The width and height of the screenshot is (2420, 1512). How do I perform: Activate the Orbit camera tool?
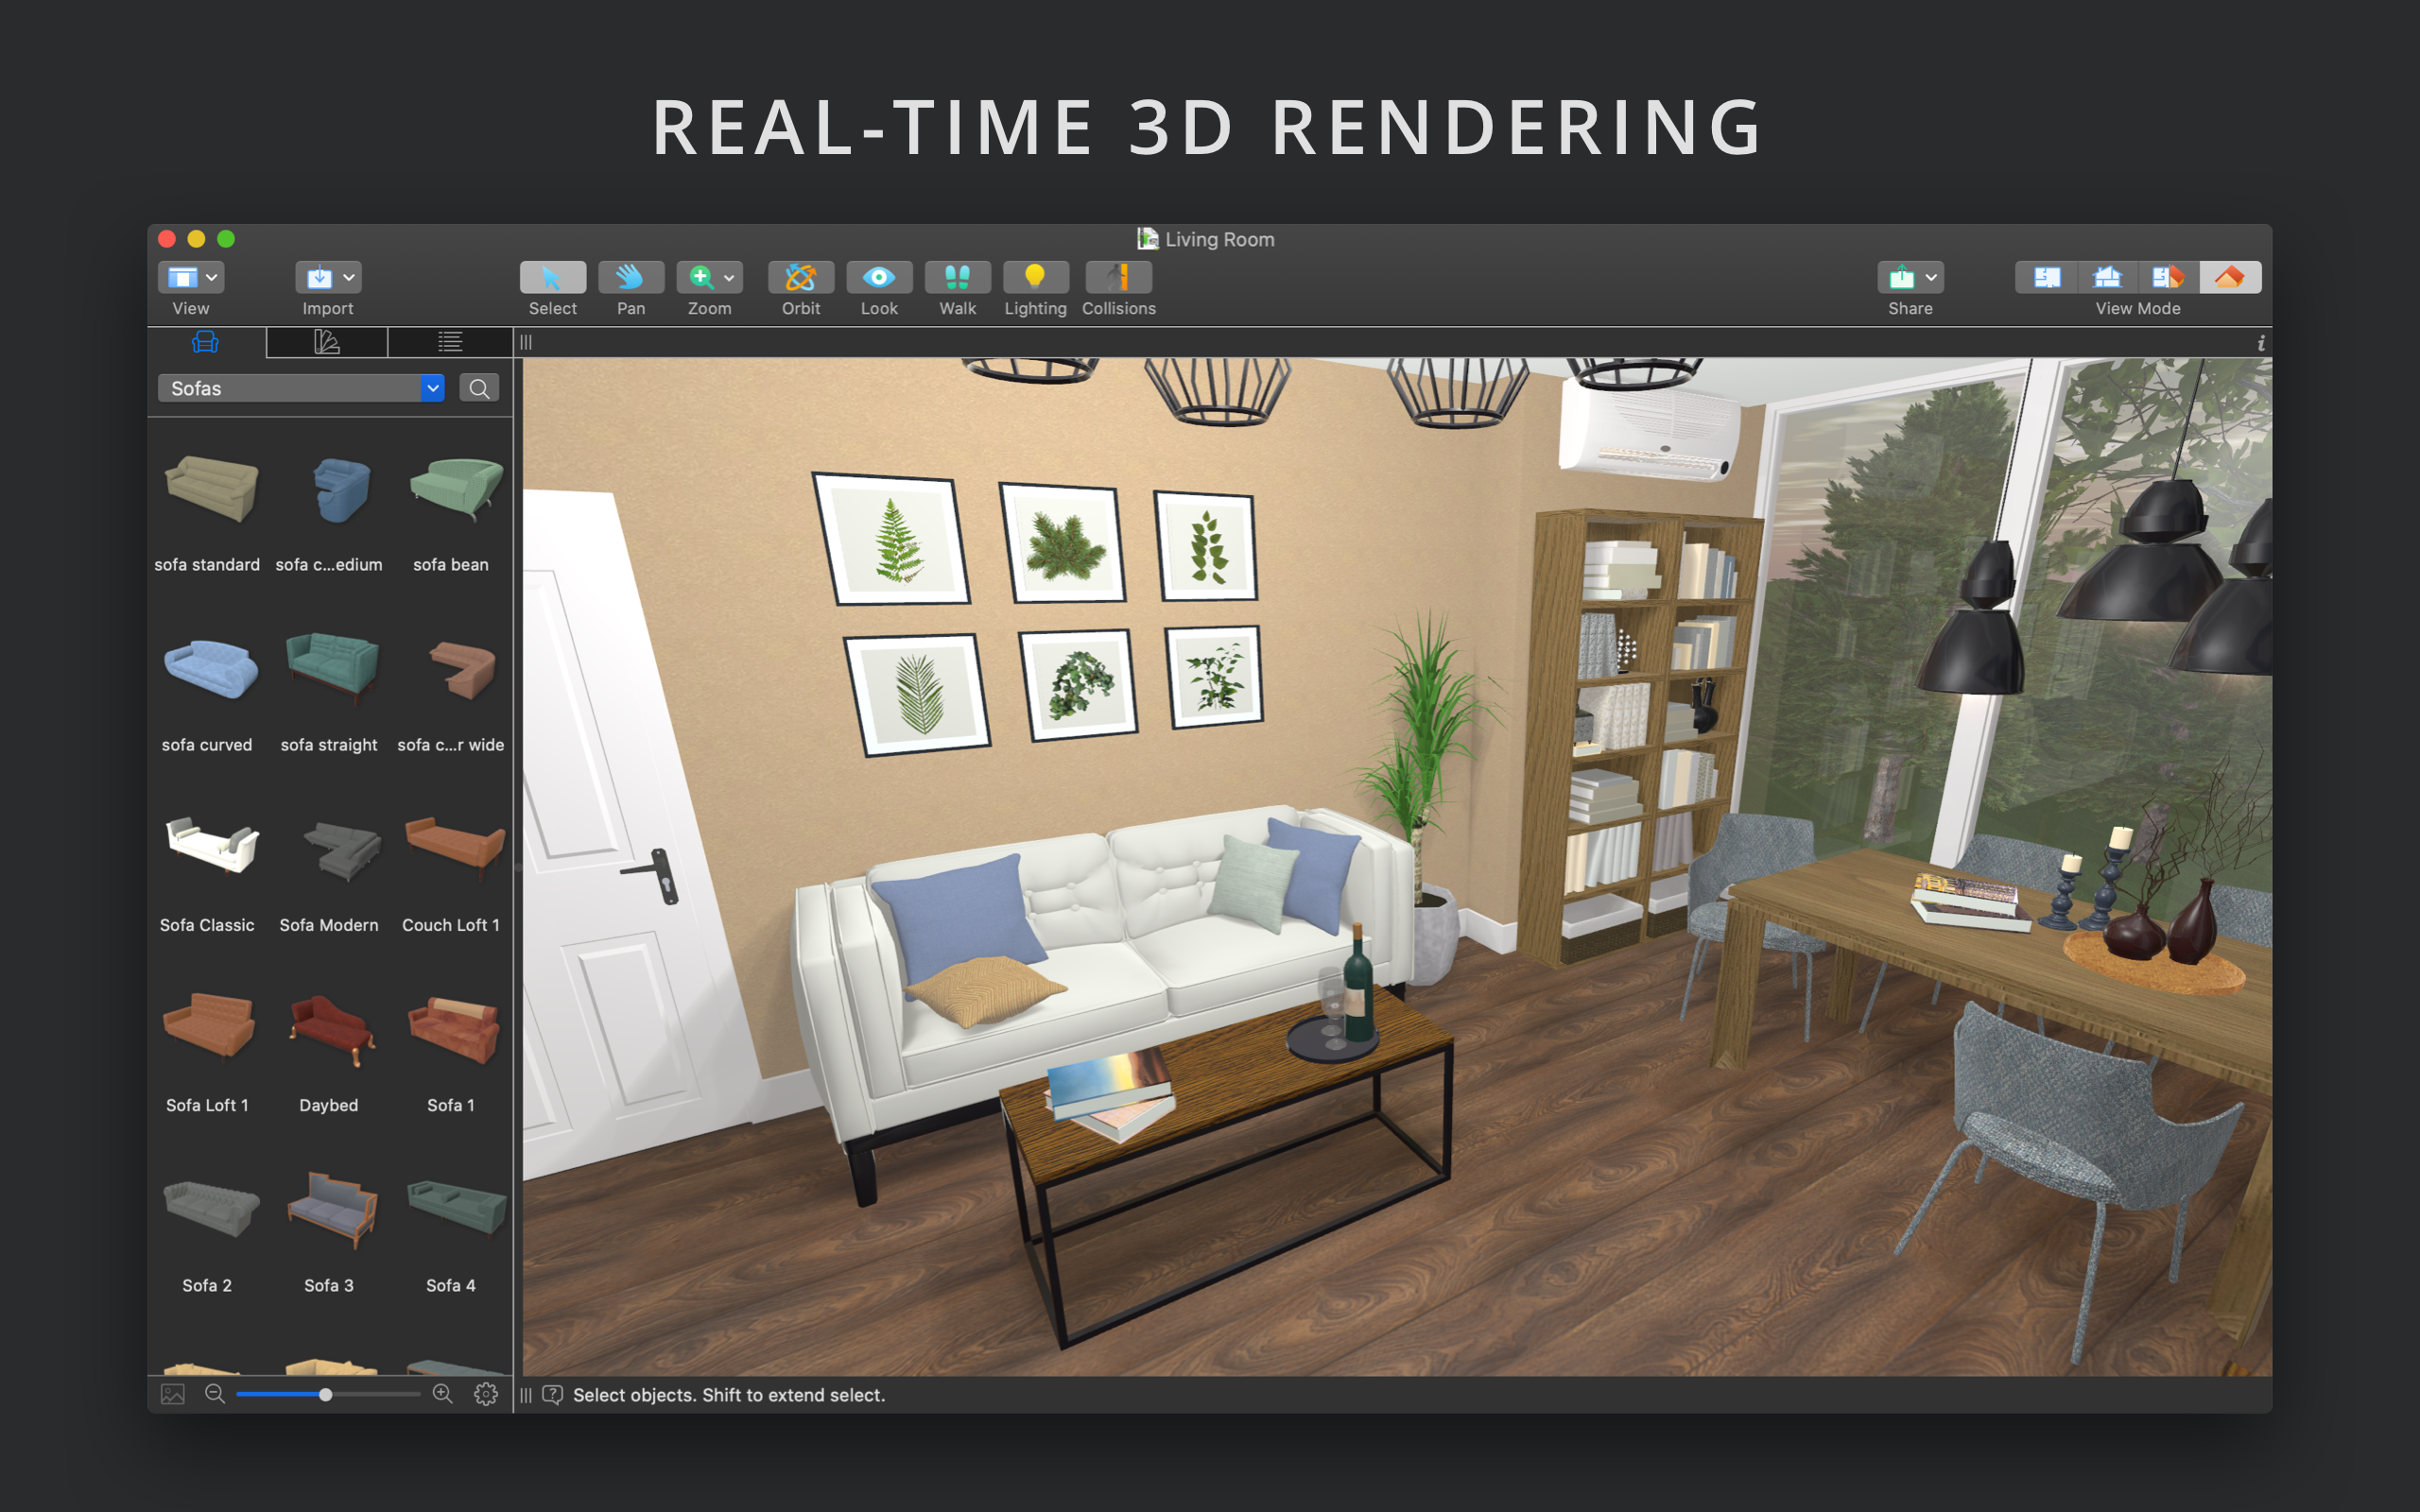(x=800, y=277)
